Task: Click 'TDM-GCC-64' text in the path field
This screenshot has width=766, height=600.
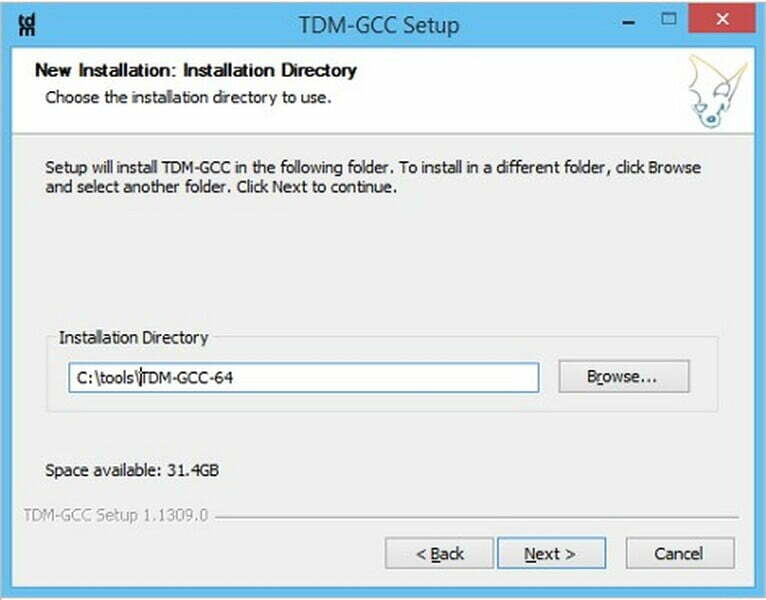Action: (x=187, y=378)
